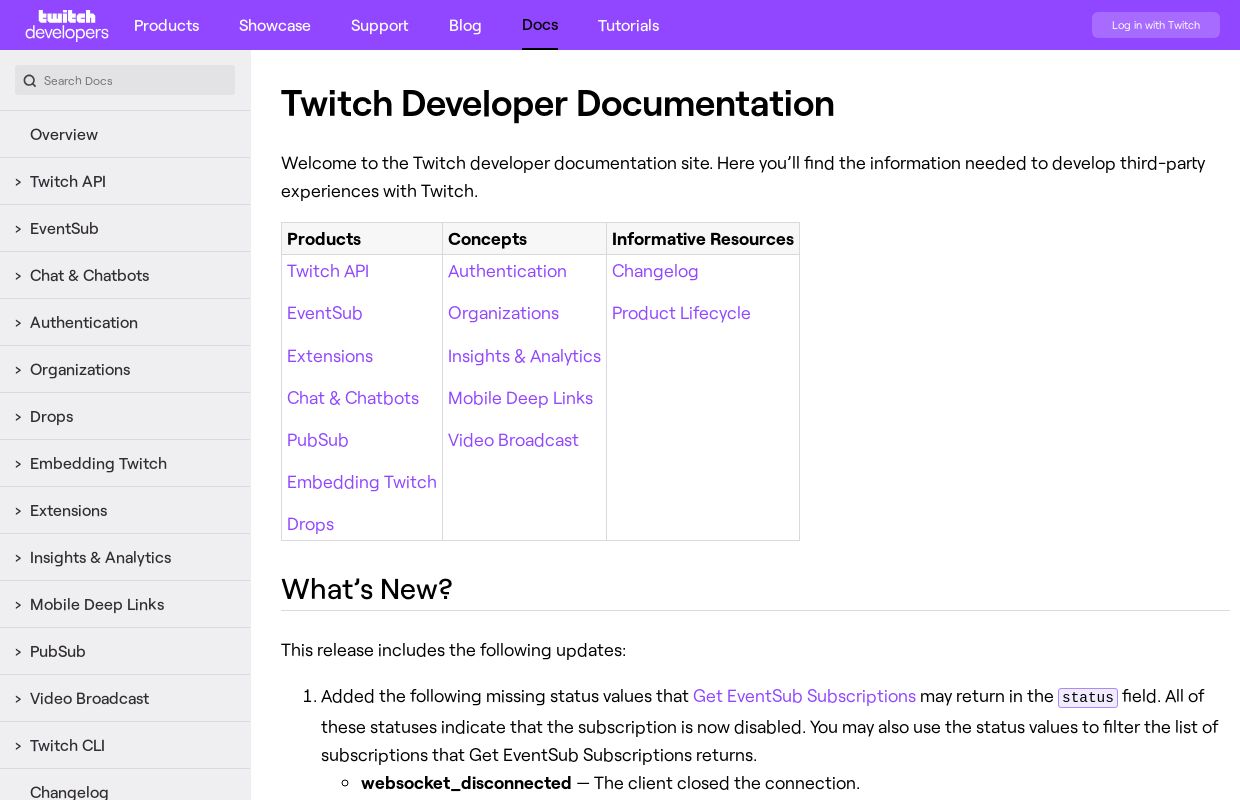Open the Showcase nav item

coord(275,25)
